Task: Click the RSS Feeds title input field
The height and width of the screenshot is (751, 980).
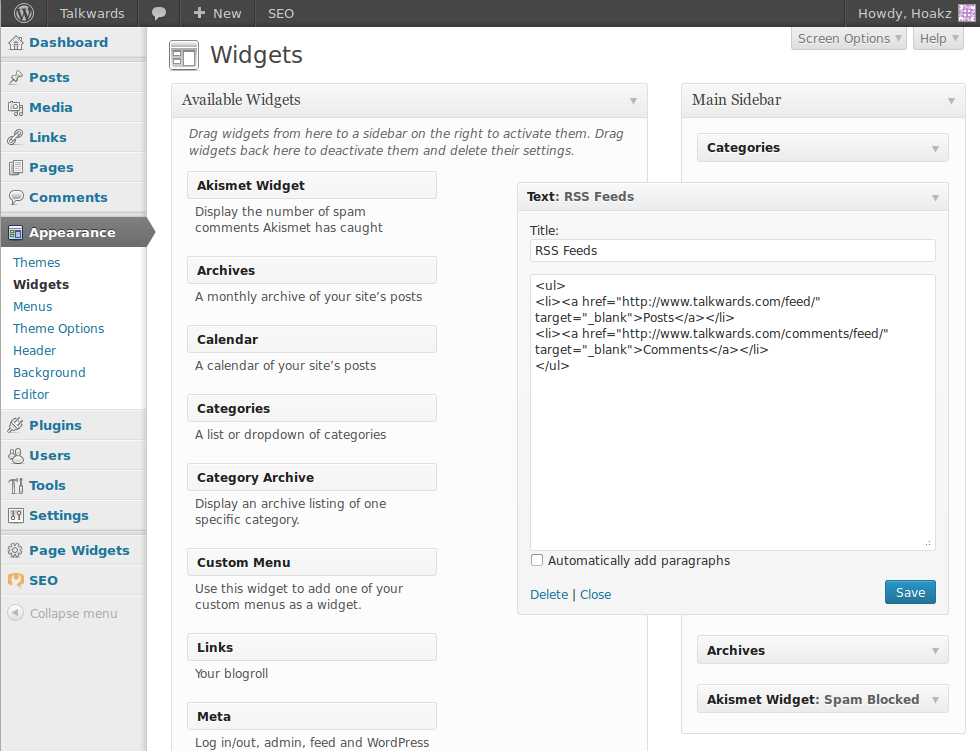Action: [732, 251]
